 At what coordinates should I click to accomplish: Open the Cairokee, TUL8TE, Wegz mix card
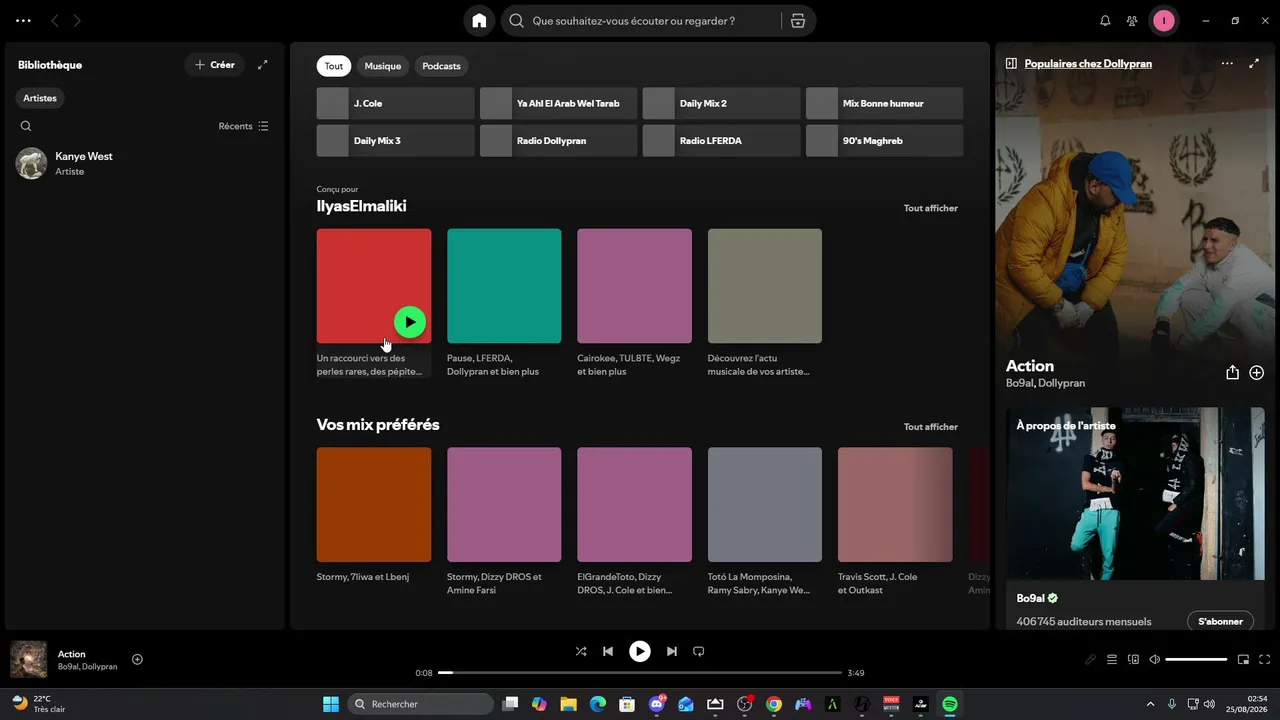(634, 303)
